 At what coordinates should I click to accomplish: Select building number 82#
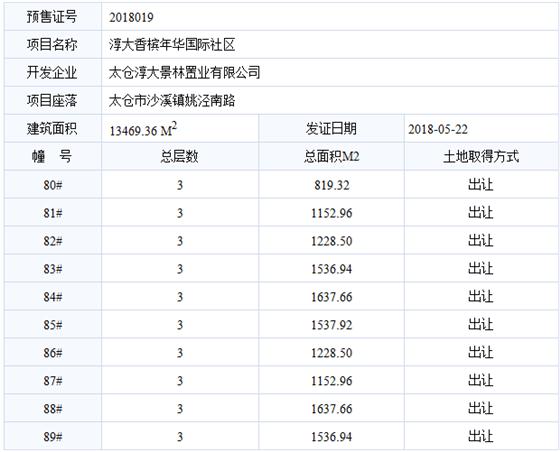pyautogui.click(x=53, y=241)
